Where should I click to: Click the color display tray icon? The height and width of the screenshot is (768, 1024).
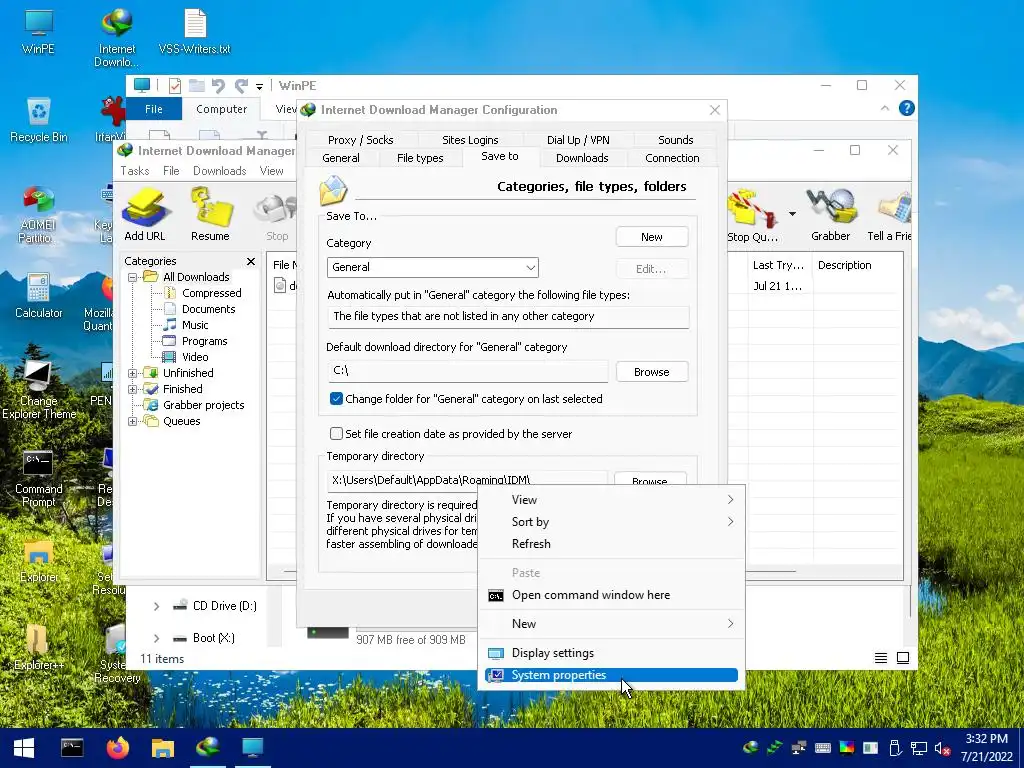[846, 748]
